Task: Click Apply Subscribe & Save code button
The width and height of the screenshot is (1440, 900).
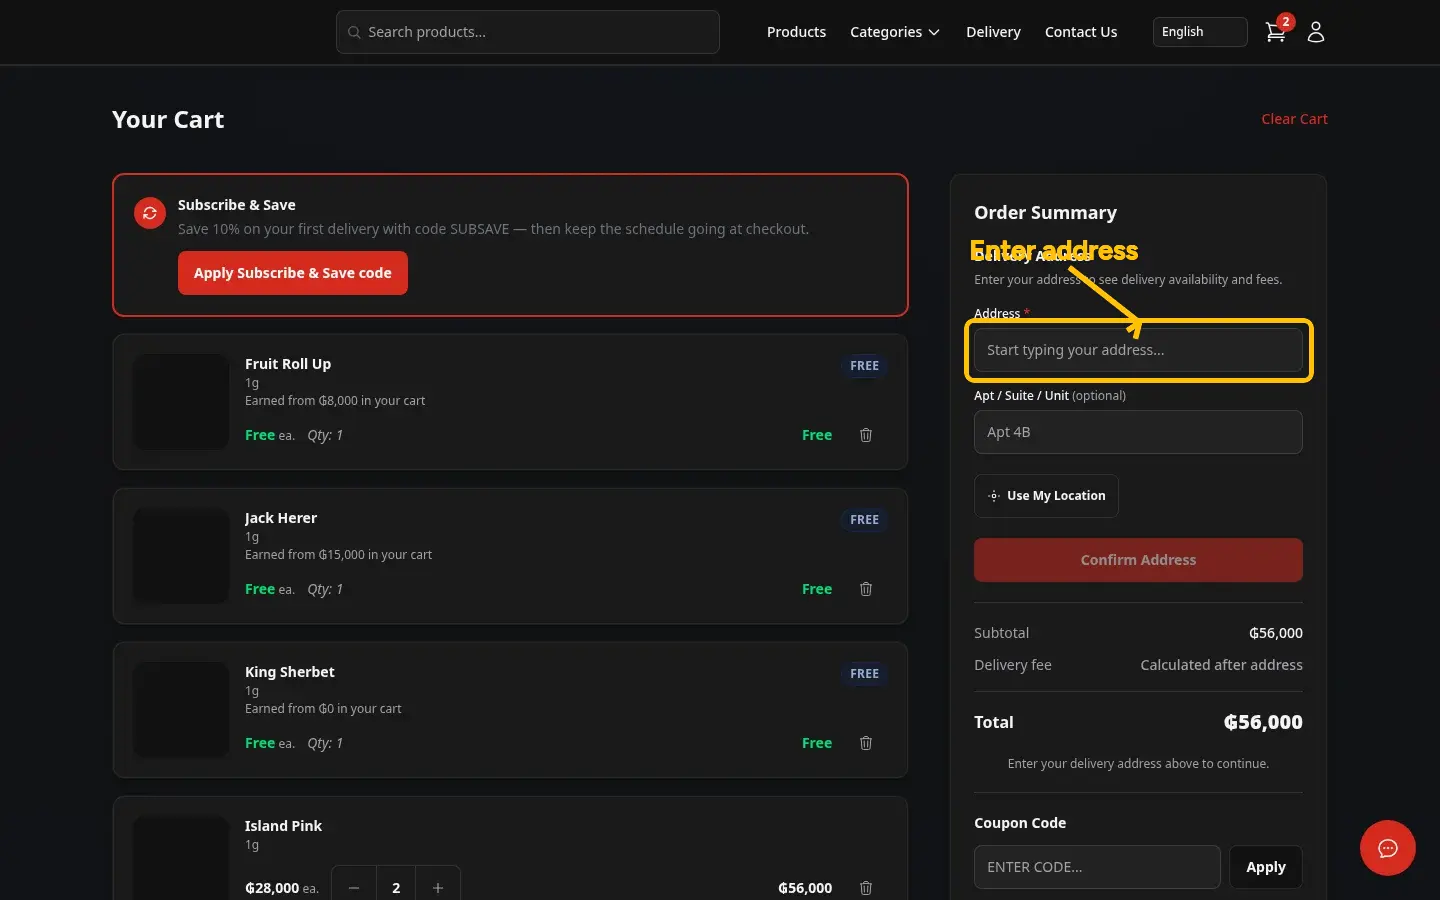Action: tap(293, 273)
